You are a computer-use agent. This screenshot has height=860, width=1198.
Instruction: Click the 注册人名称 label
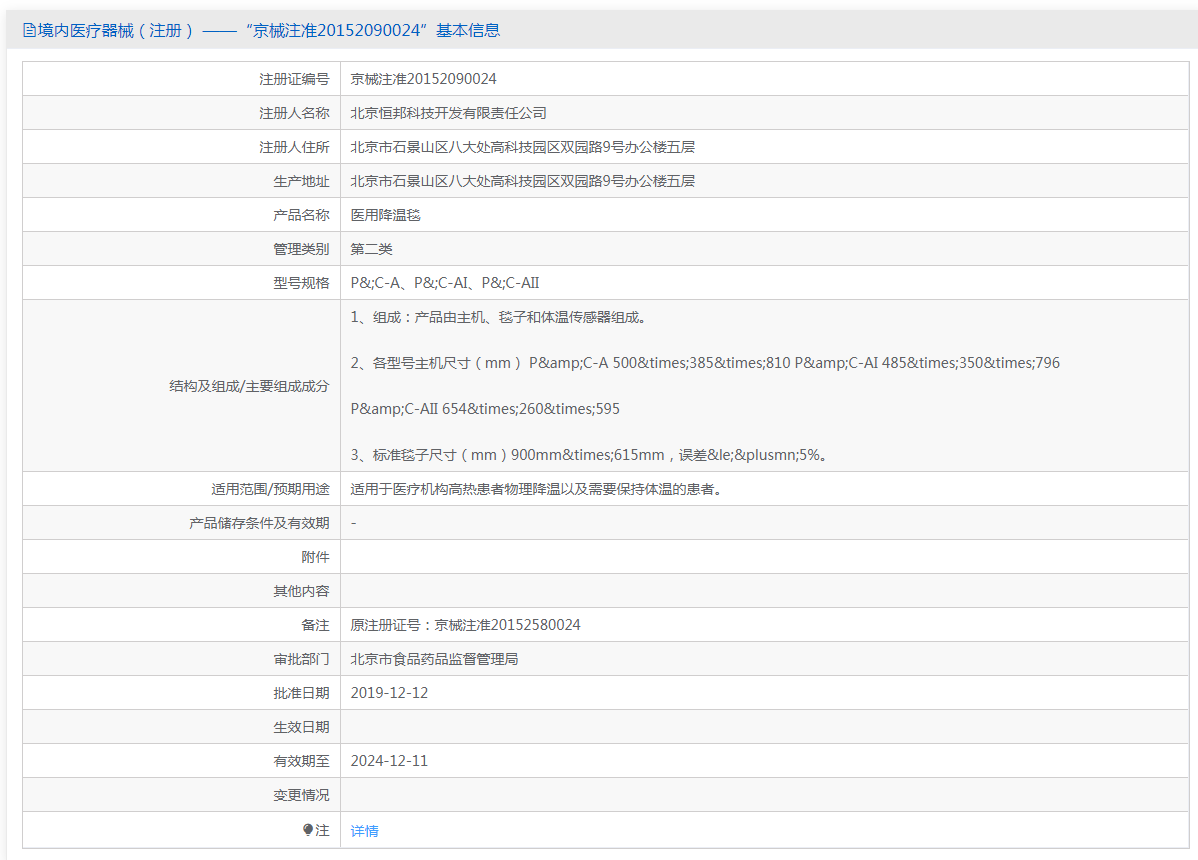click(294, 113)
